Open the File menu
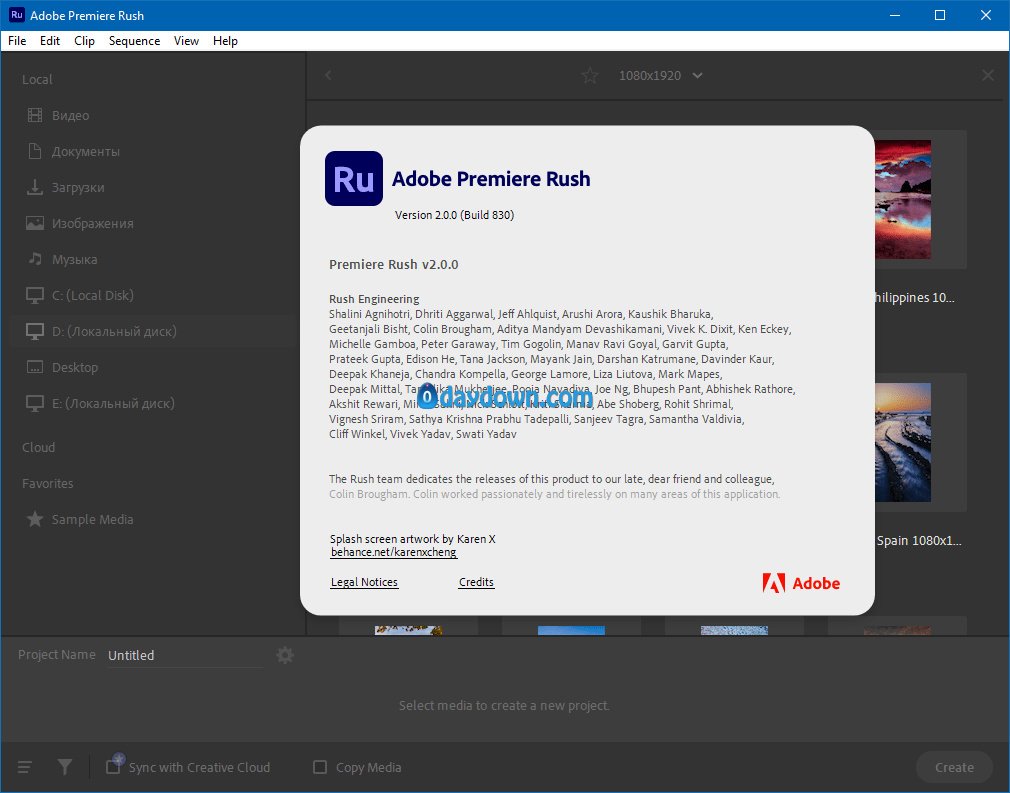This screenshot has width=1010, height=793. click(x=17, y=41)
